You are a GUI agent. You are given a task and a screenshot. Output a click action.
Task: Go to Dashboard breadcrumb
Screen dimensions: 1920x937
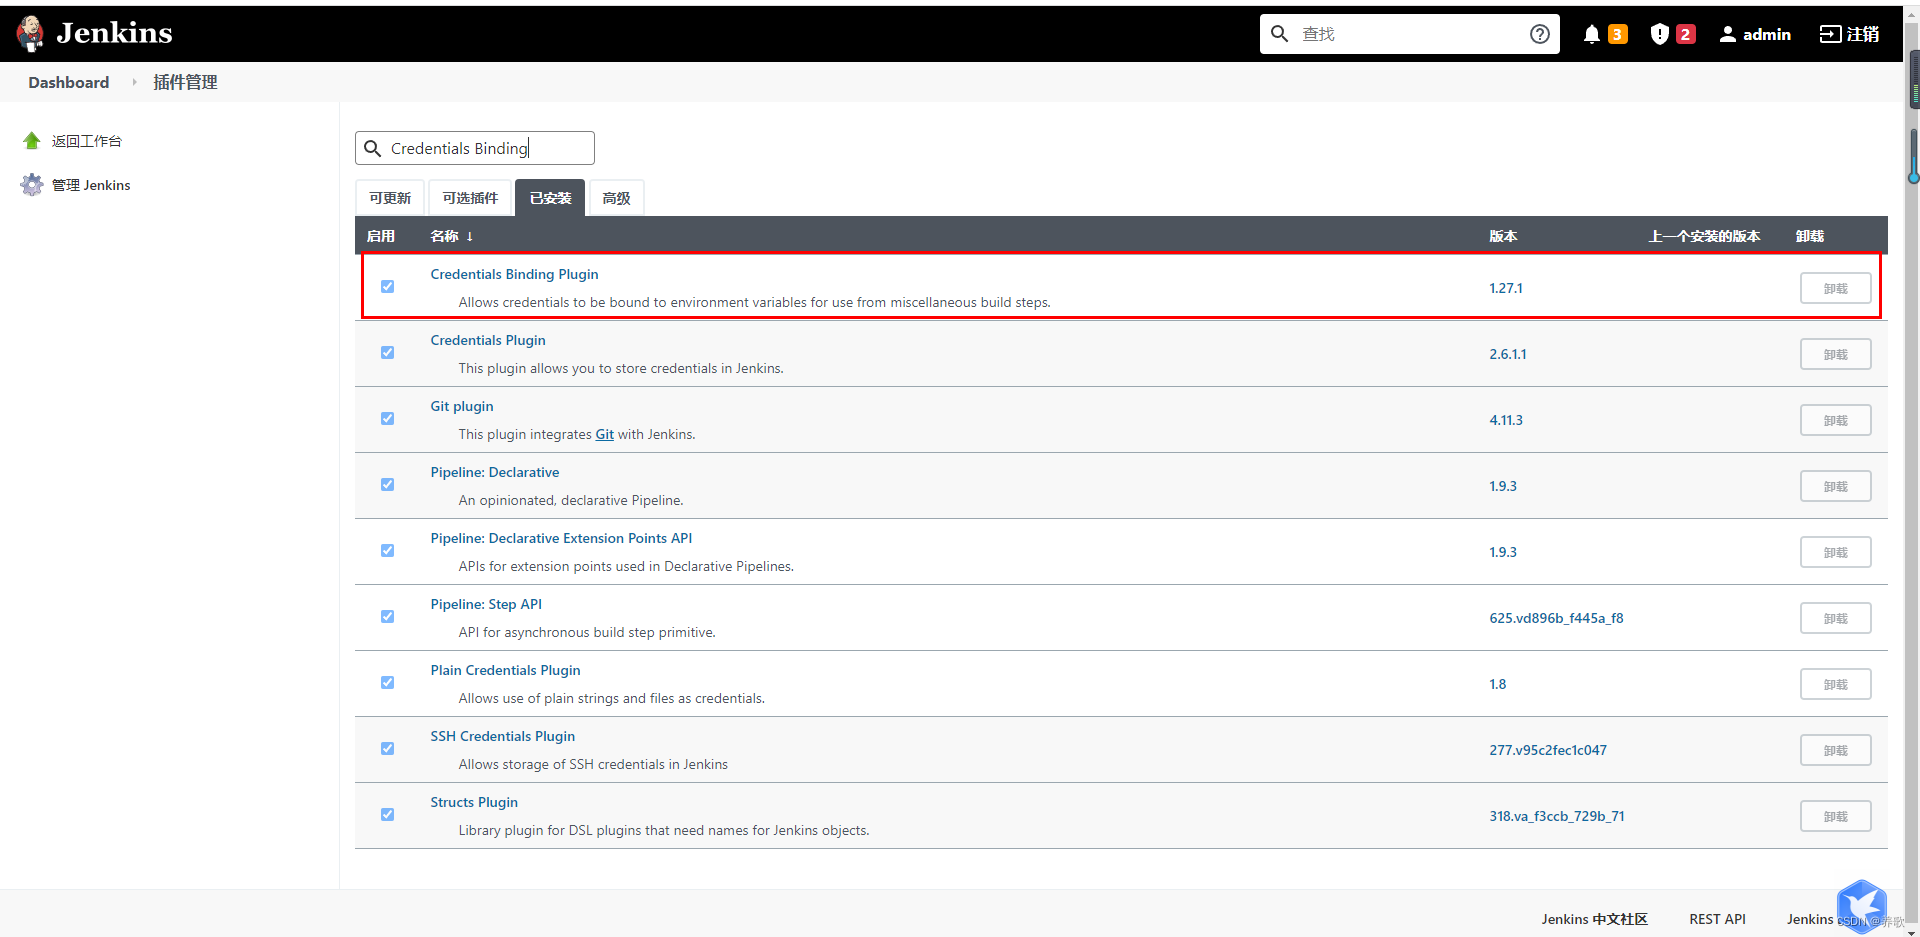pyautogui.click(x=69, y=82)
